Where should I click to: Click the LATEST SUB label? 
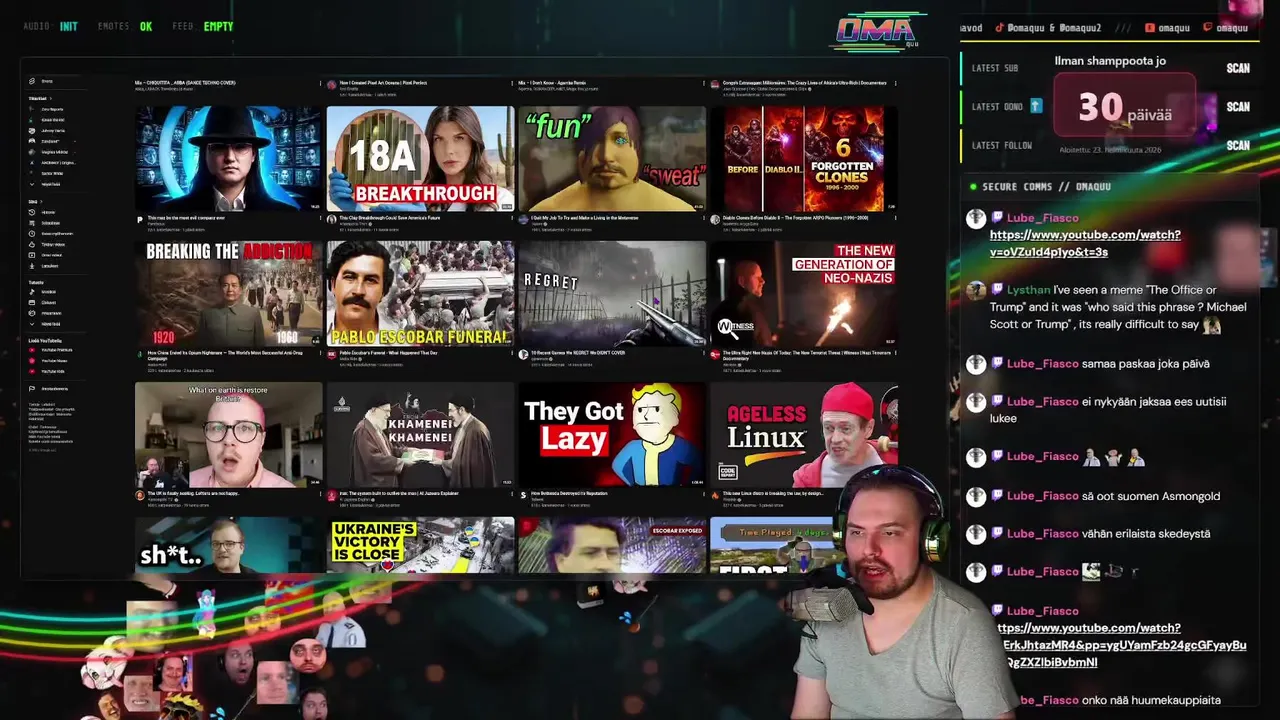pyautogui.click(x=995, y=68)
